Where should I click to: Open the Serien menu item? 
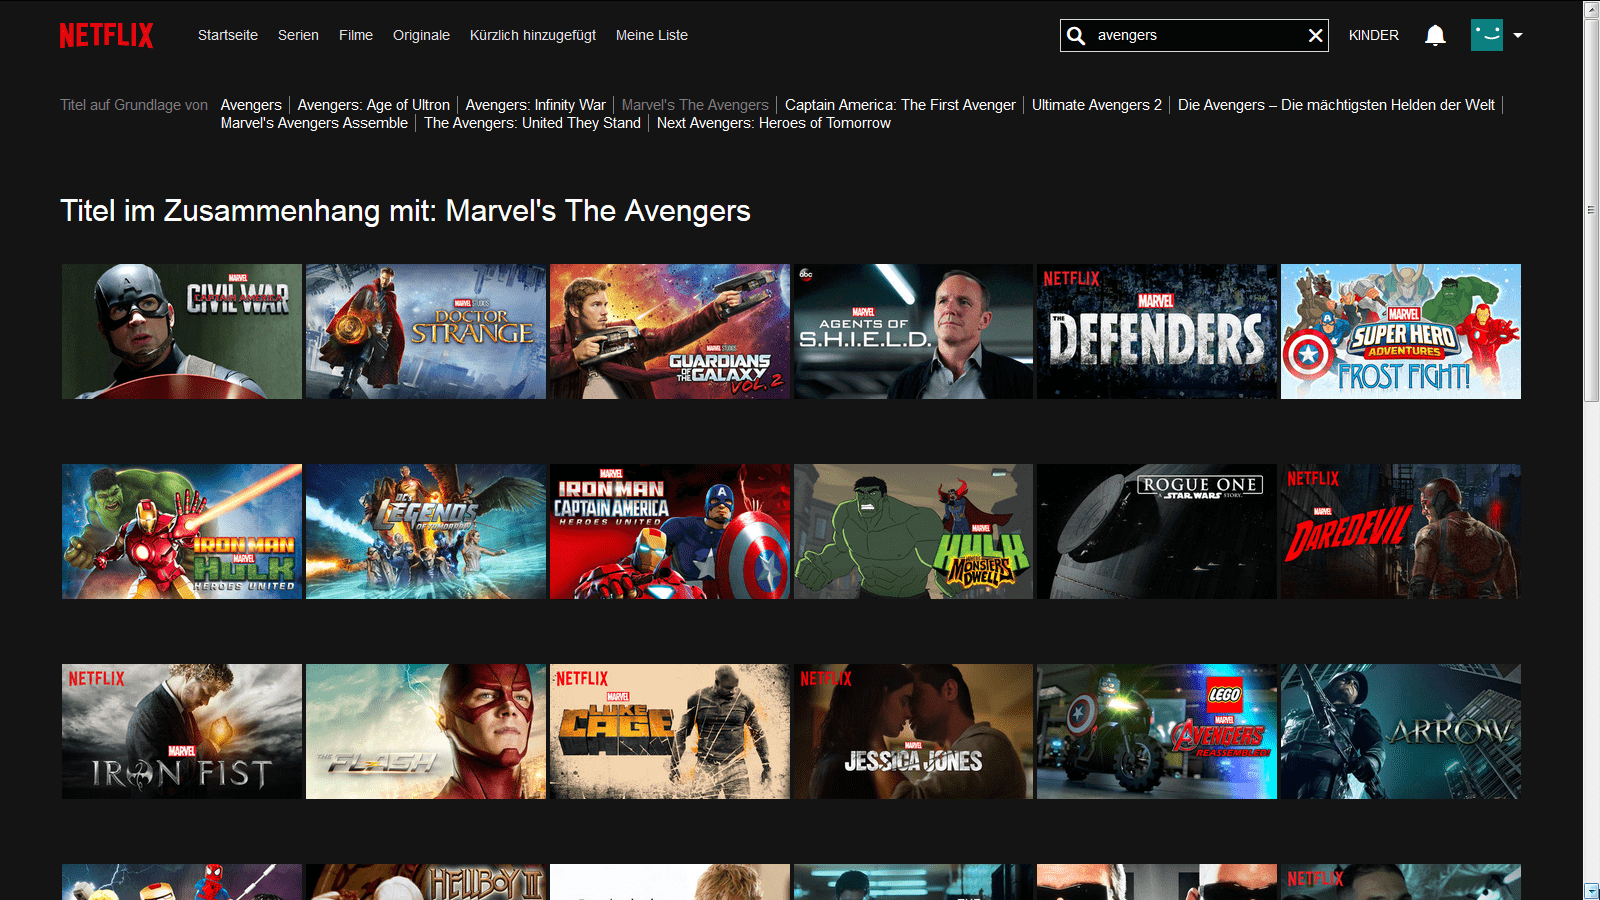[x=298, y=35]
